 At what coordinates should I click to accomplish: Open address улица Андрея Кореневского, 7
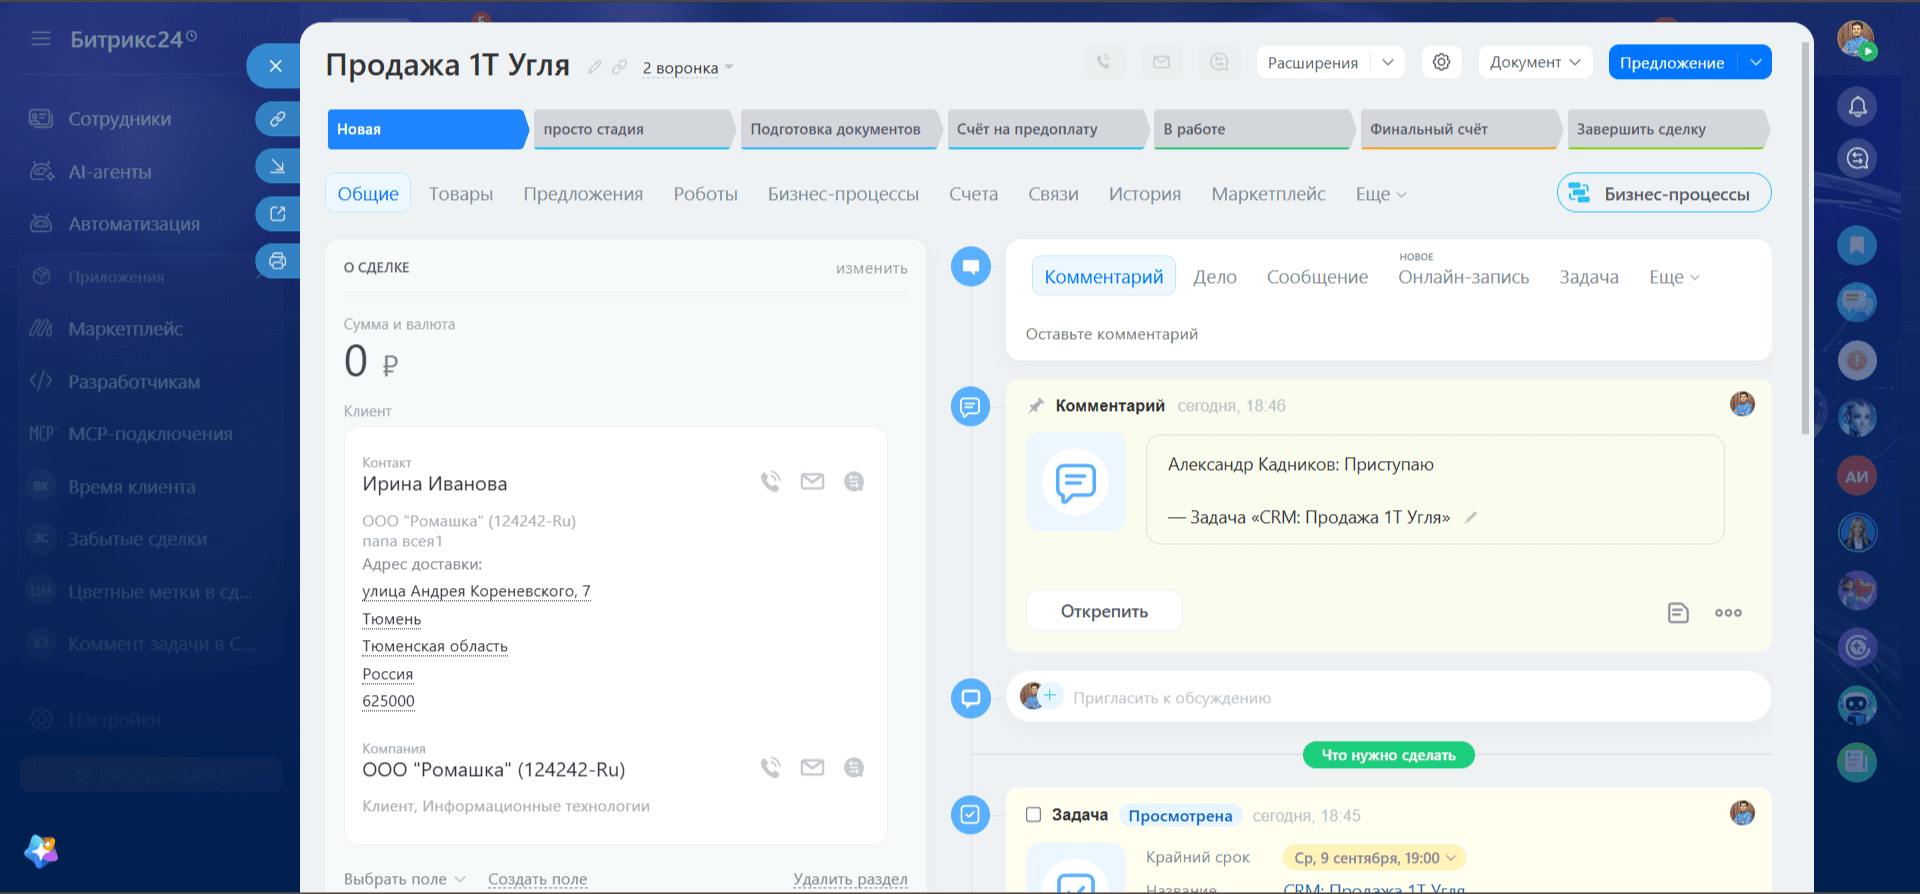(x=476, y=591)
